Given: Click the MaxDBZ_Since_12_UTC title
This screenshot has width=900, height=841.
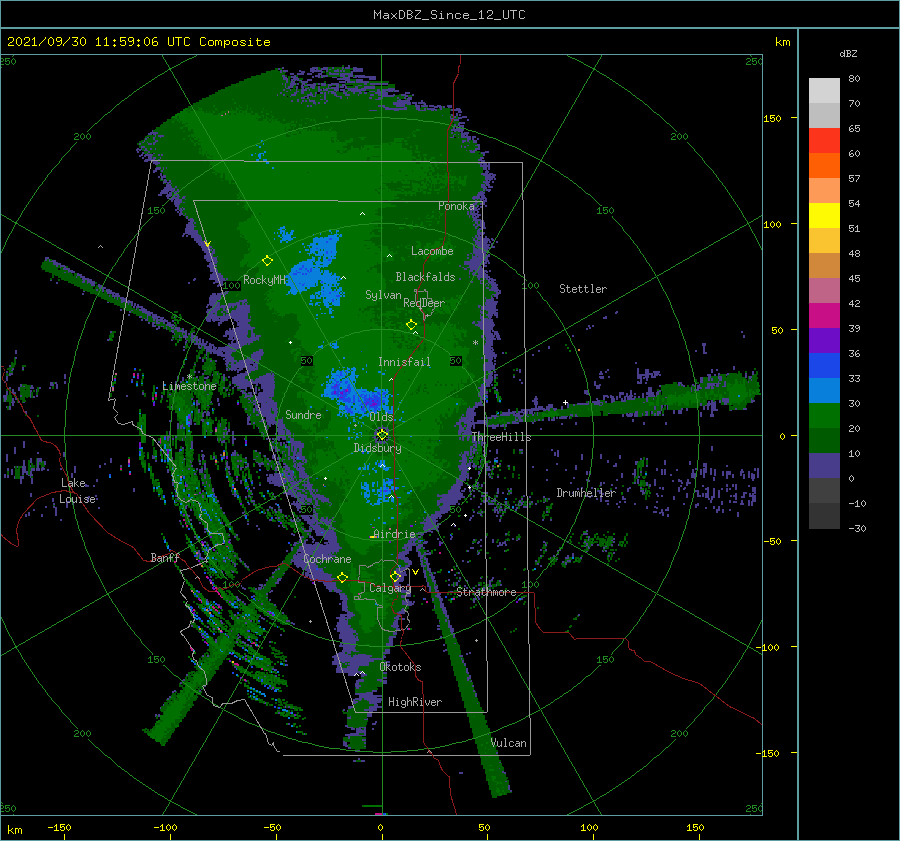Looking at the screenshot, I should coord(449,15).
